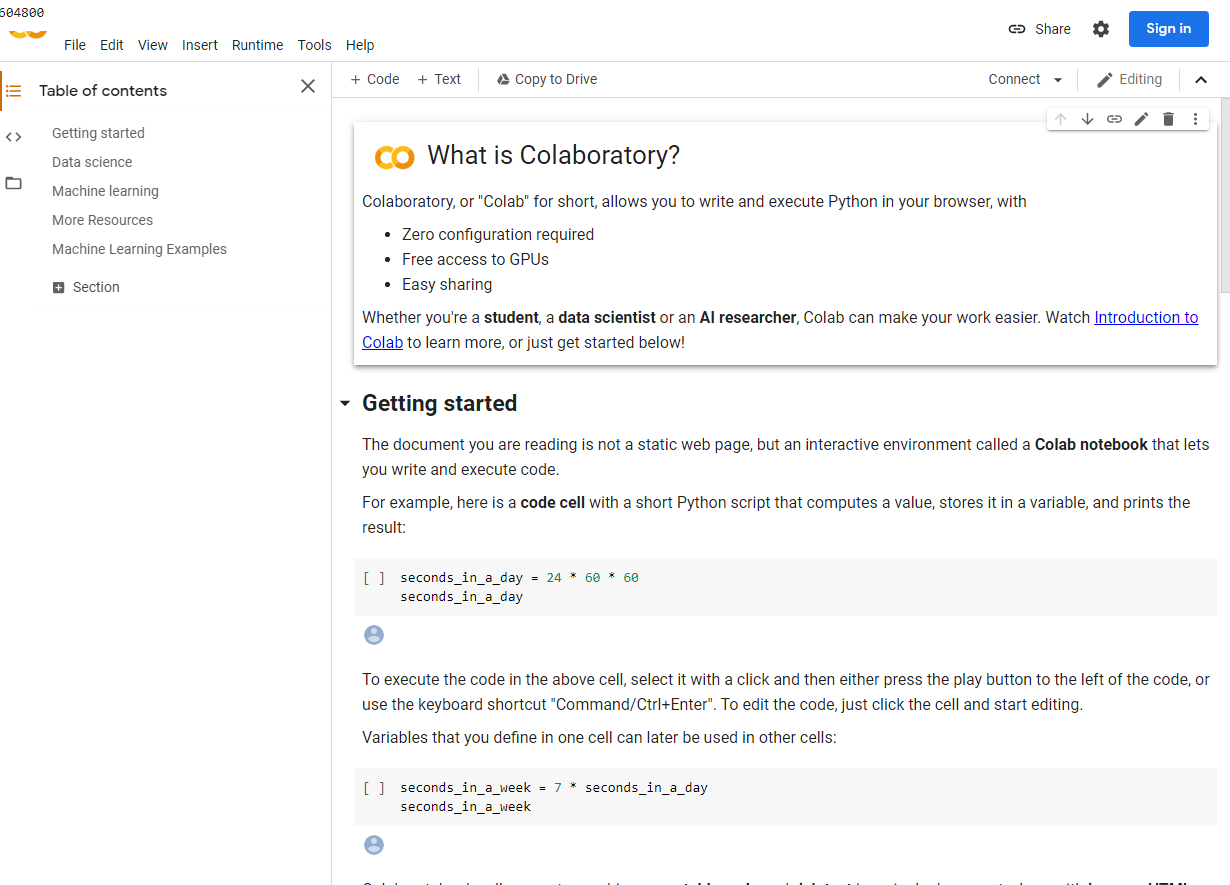
Task: Open the Editing mode selector
Action: point(1129,79)
